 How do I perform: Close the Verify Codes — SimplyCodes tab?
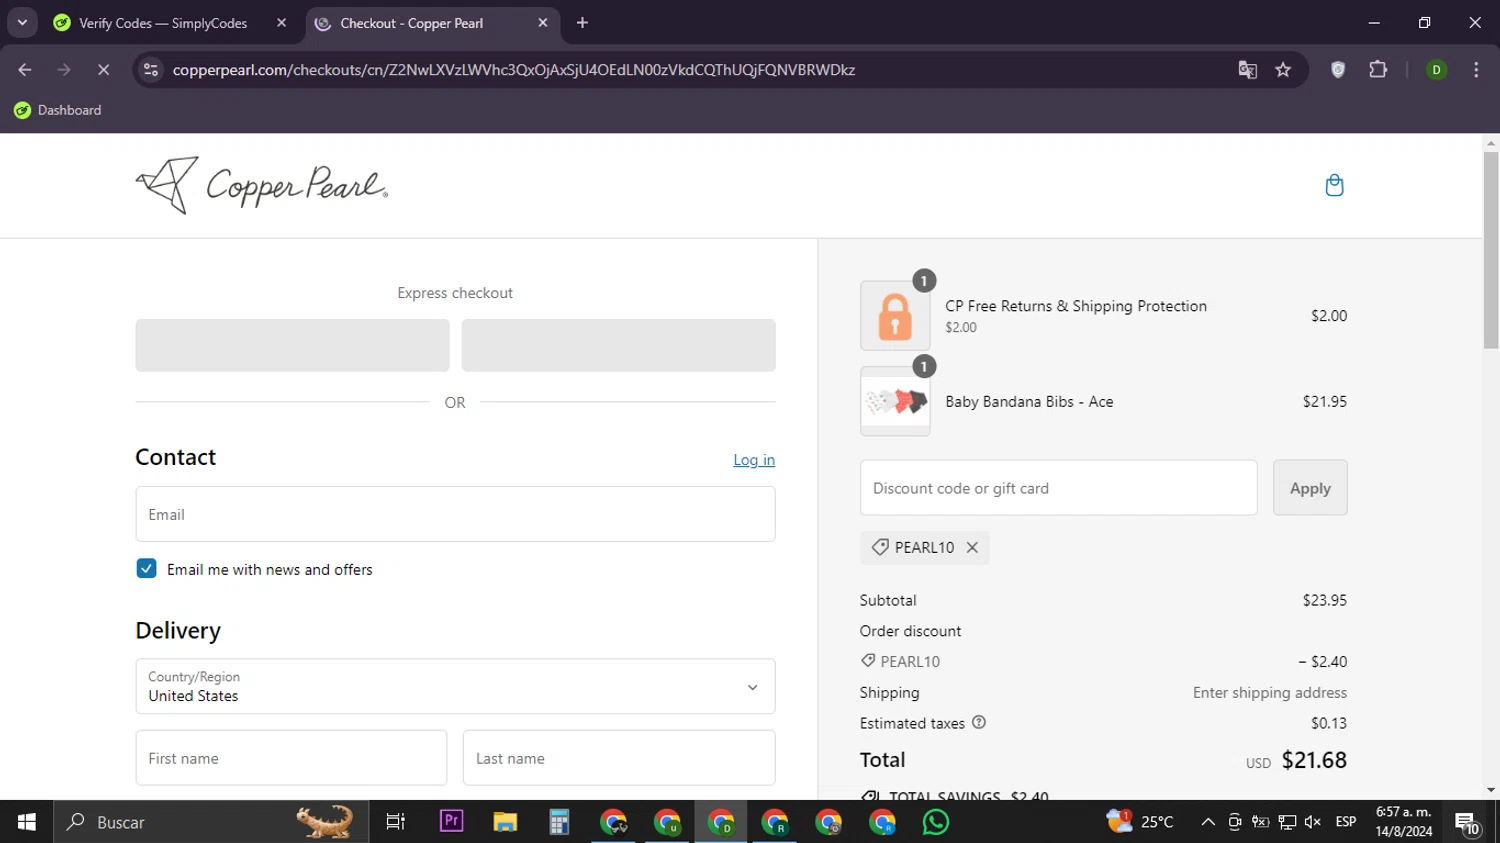coord(281,23)
